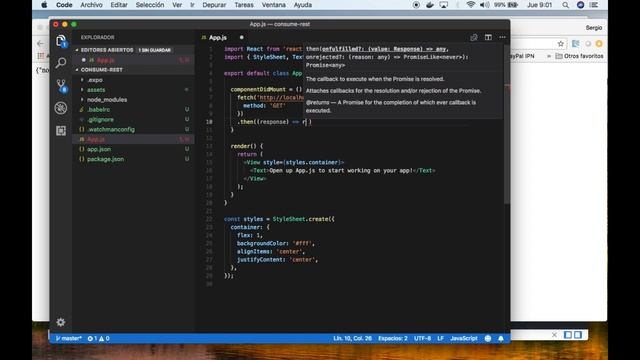This screenshot has height=360, width=640.
Task: Open the Depurar menu
Action: [x=214, y=5]
